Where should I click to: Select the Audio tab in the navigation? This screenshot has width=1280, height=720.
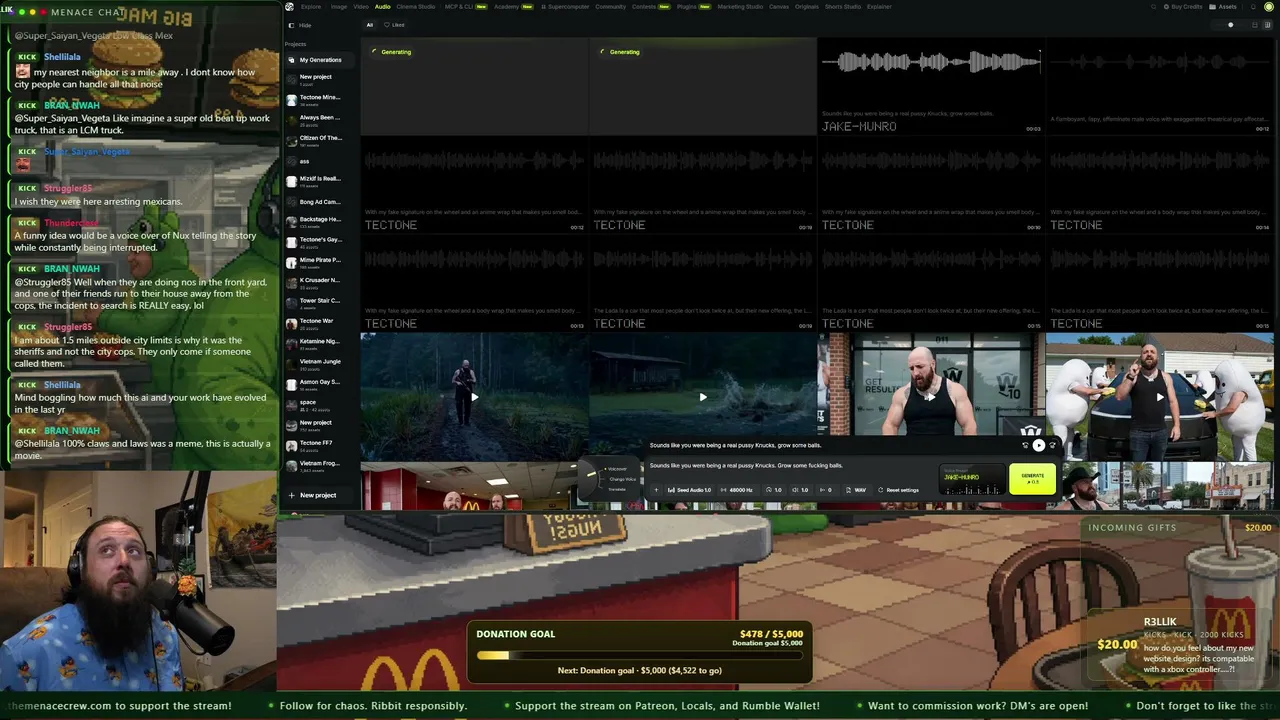point(383,7)
